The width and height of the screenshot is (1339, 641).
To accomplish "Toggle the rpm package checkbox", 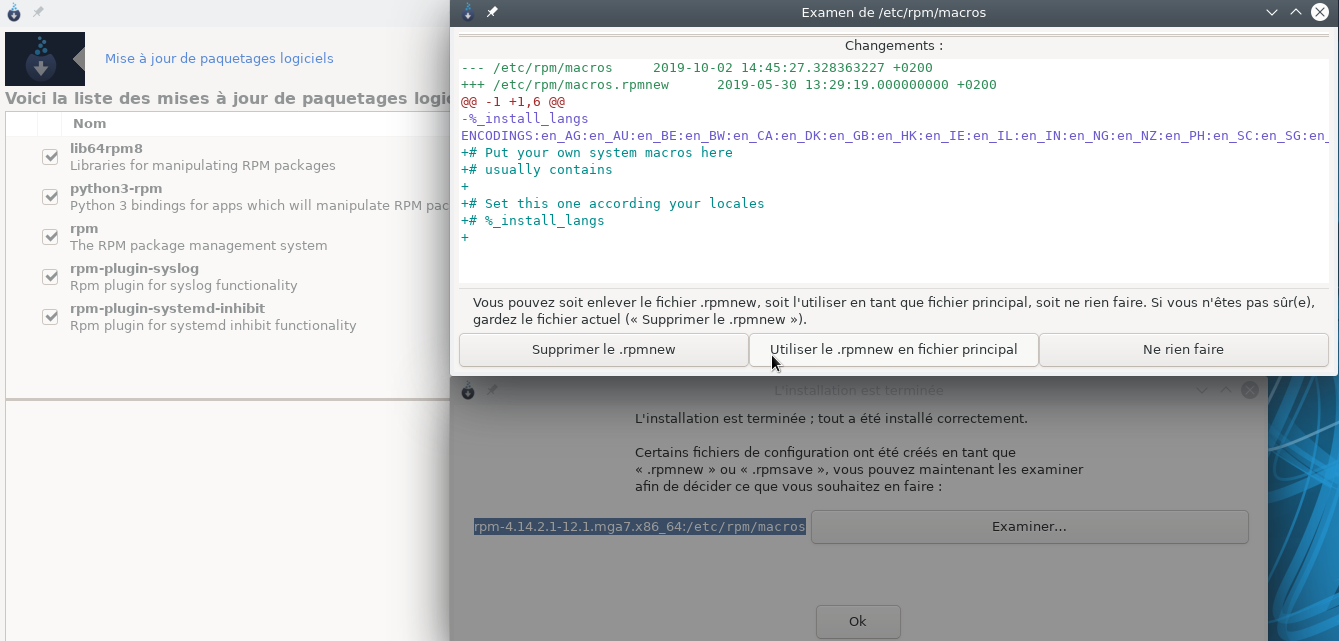I will click(50, 237).
